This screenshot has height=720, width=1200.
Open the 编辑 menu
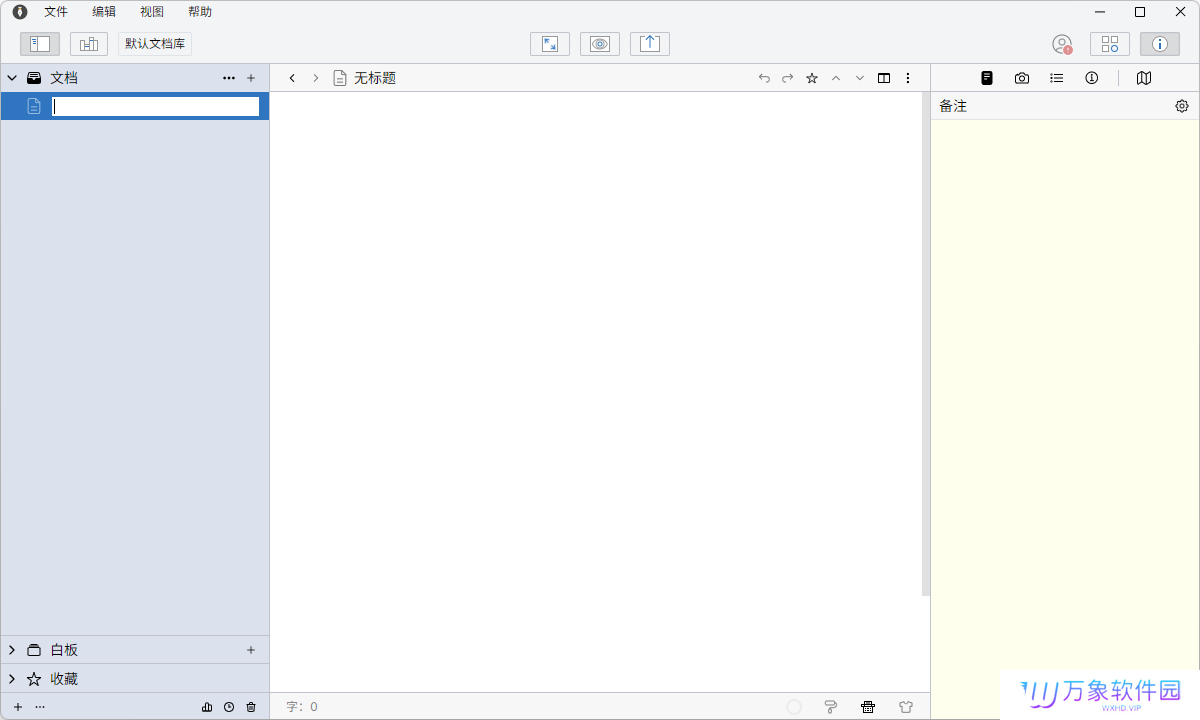tap(104, 12)
